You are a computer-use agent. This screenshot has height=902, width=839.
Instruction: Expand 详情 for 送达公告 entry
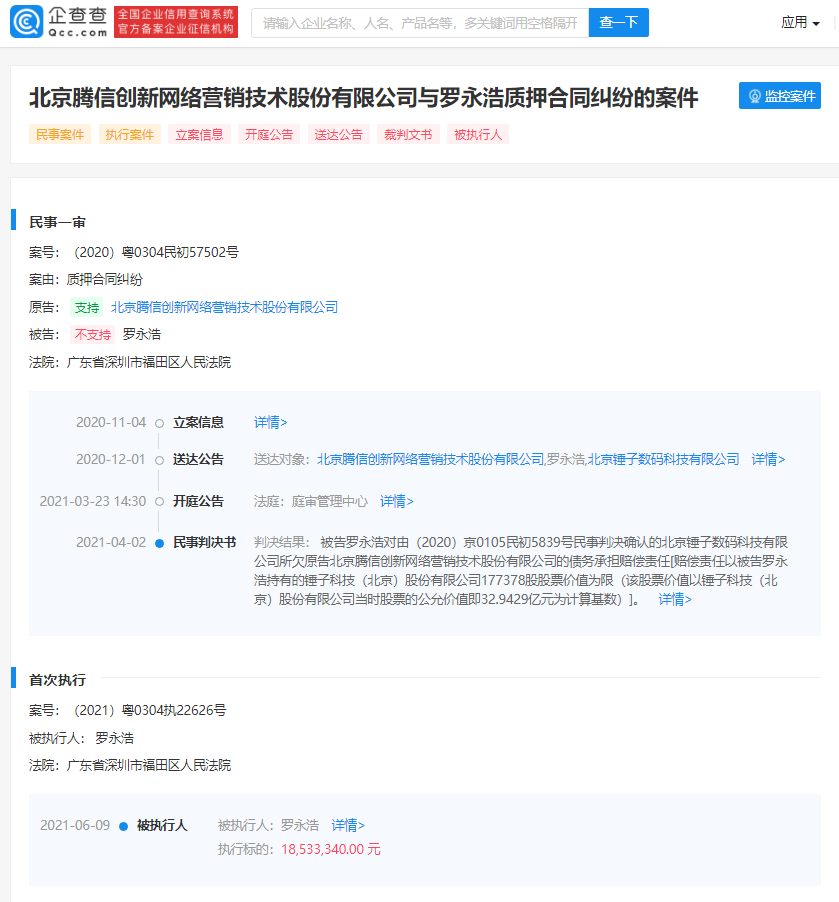coord(768,459)
